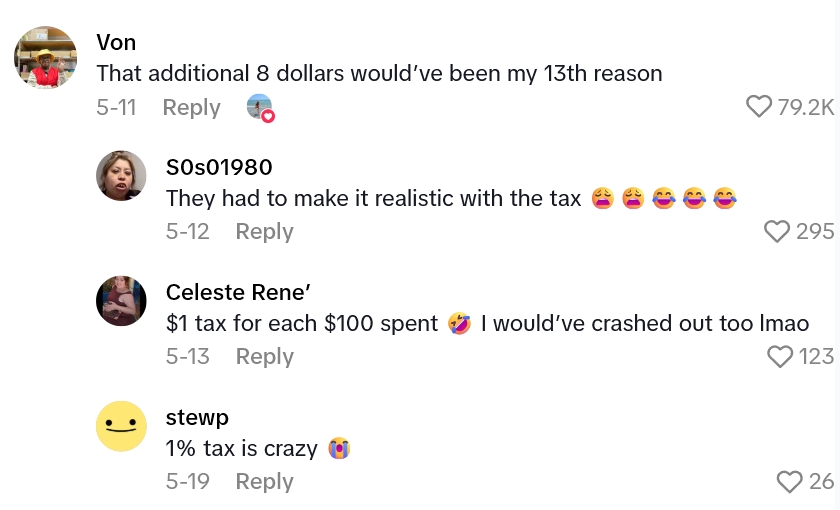840x510 pixels.
Task: Click the creator-liked badge avatar
Action: click(x=260, y=107)
